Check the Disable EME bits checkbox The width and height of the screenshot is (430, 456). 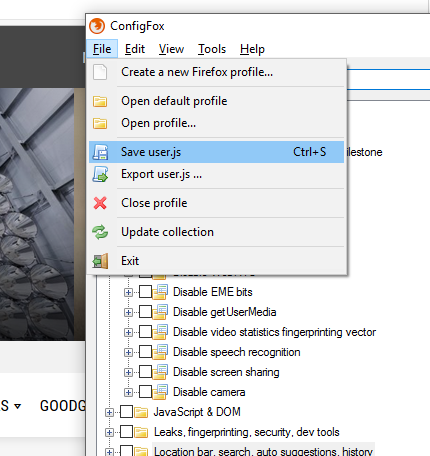[145, 292]
